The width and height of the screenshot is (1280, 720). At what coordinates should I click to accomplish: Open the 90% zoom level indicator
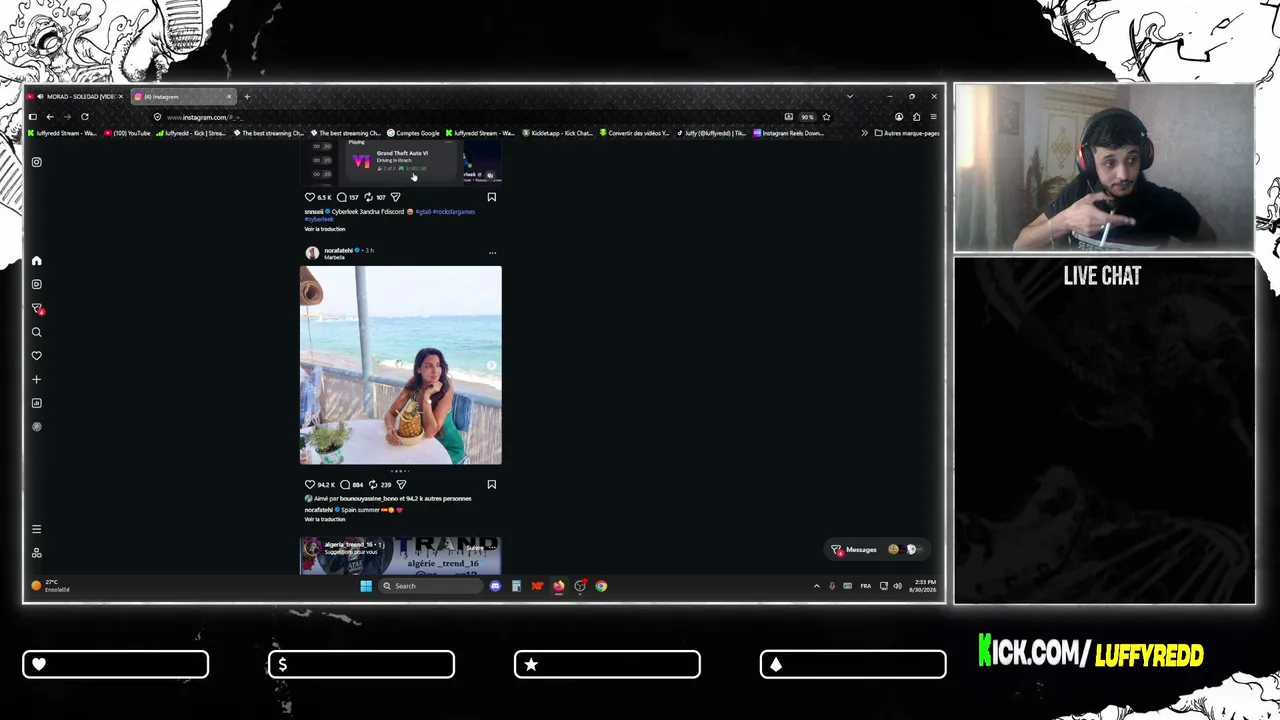807,117
